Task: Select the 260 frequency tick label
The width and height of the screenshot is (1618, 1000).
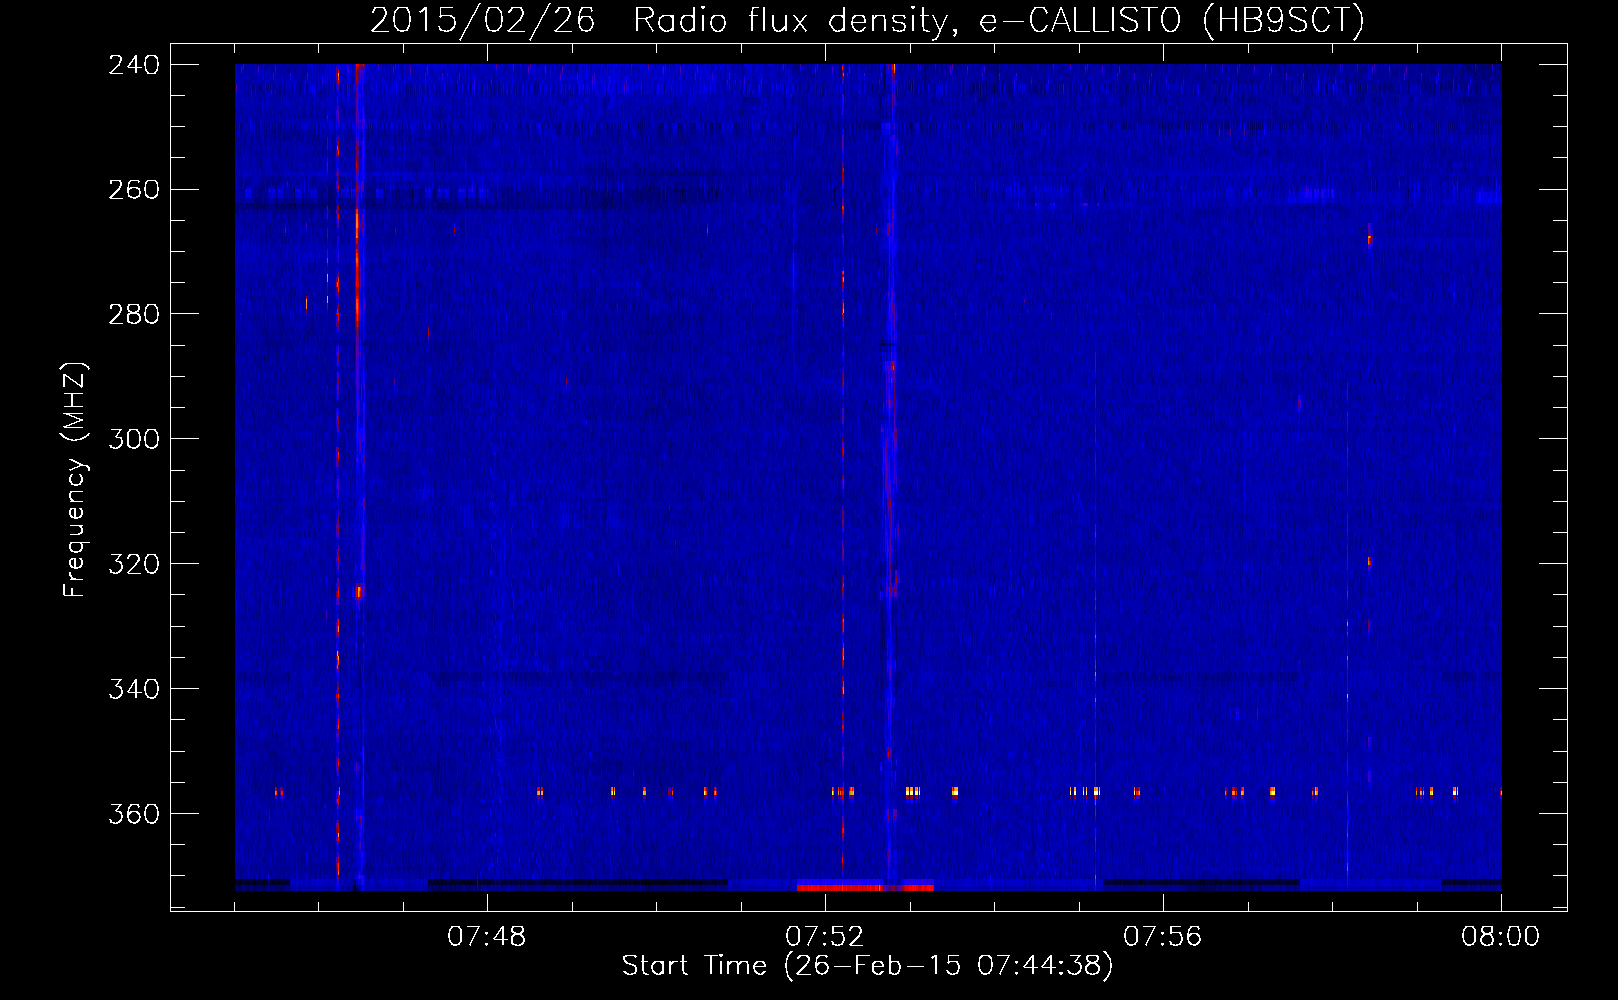Action: click(134, 189)
